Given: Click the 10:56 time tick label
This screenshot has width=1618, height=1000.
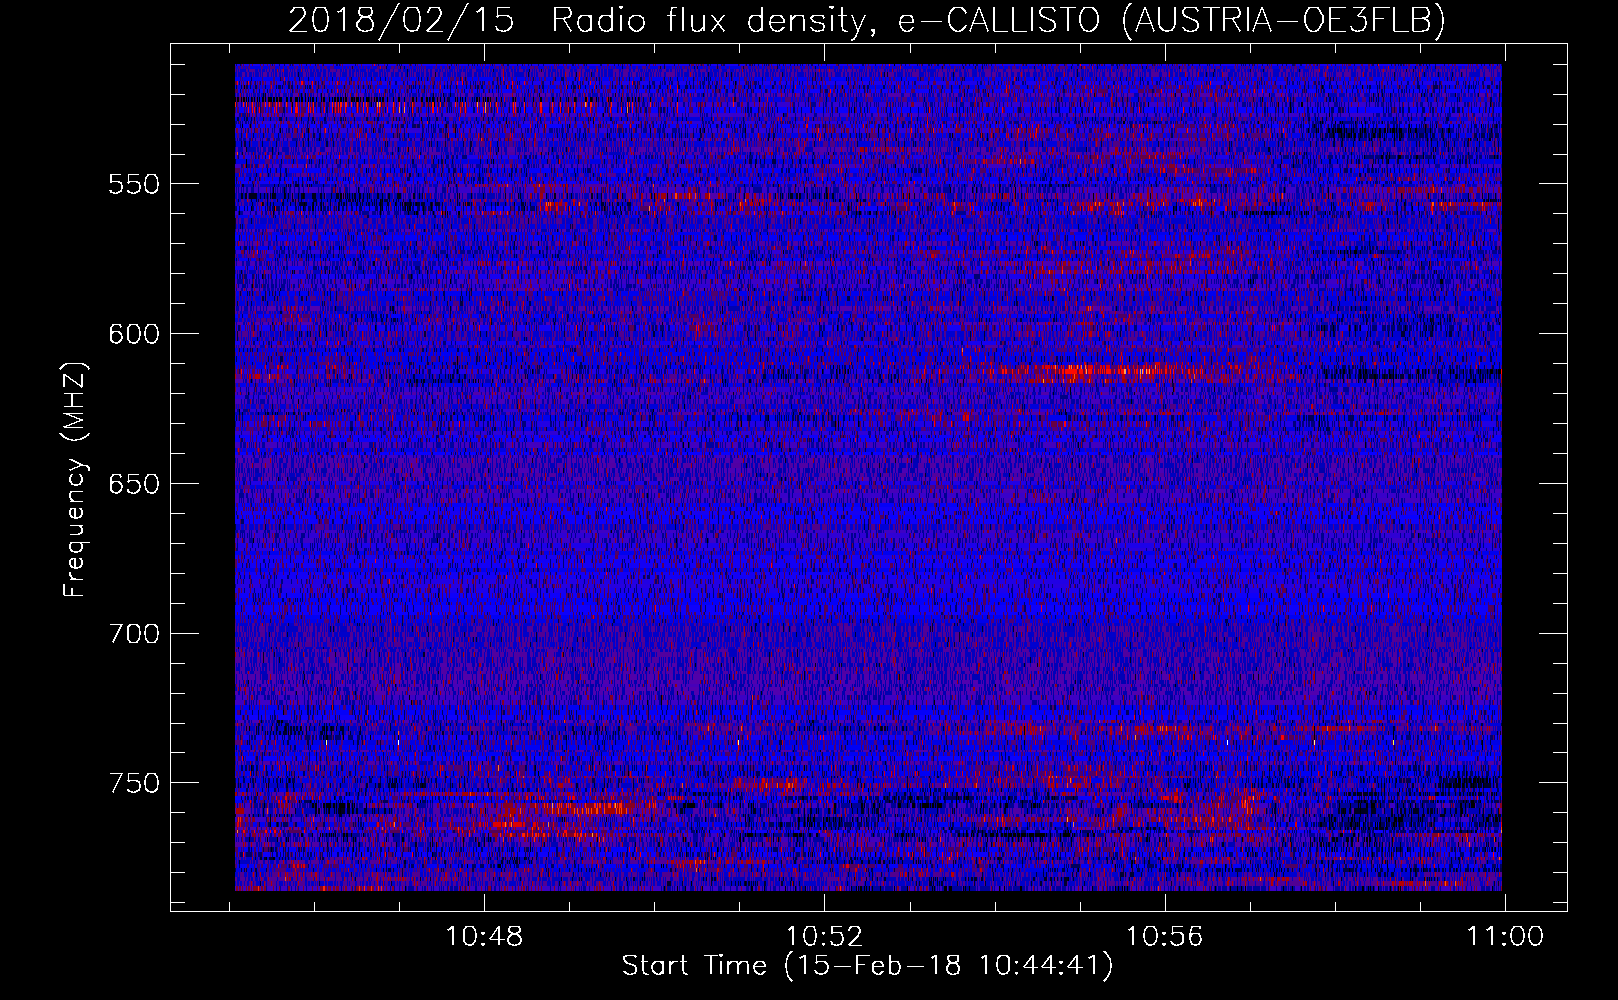Looking at the screenshot, I should [x=1164, y=937].
